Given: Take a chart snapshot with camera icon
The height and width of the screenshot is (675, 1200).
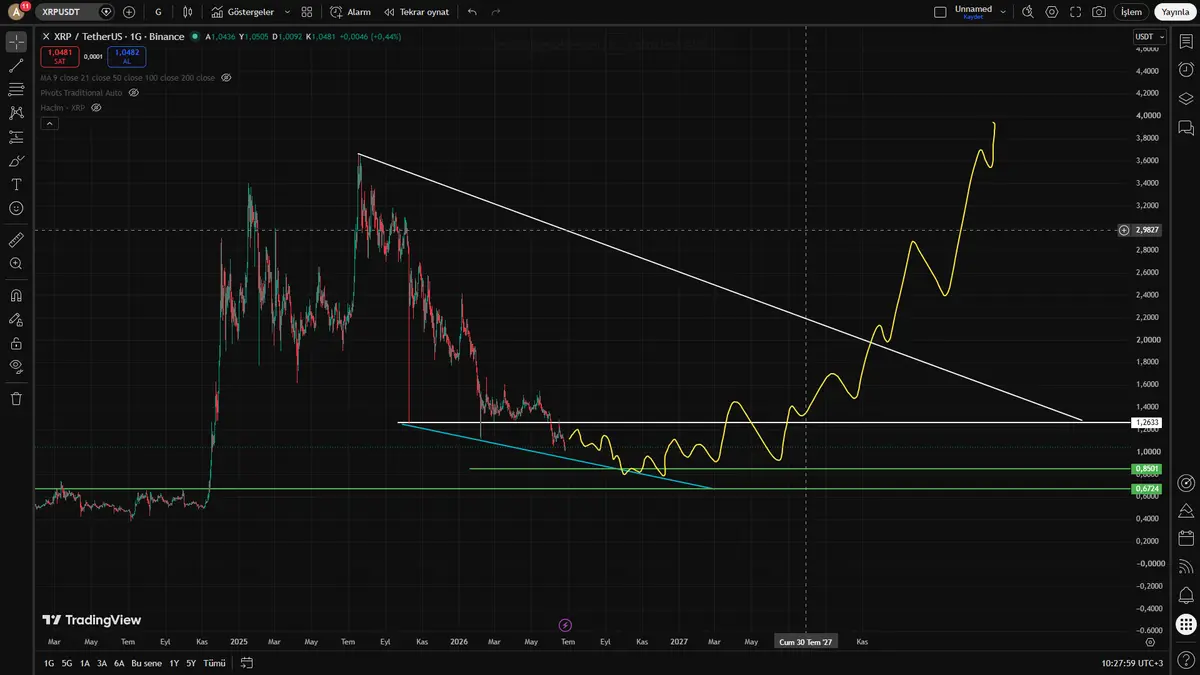Looking at the screenshot, I should pos(1099,12).
